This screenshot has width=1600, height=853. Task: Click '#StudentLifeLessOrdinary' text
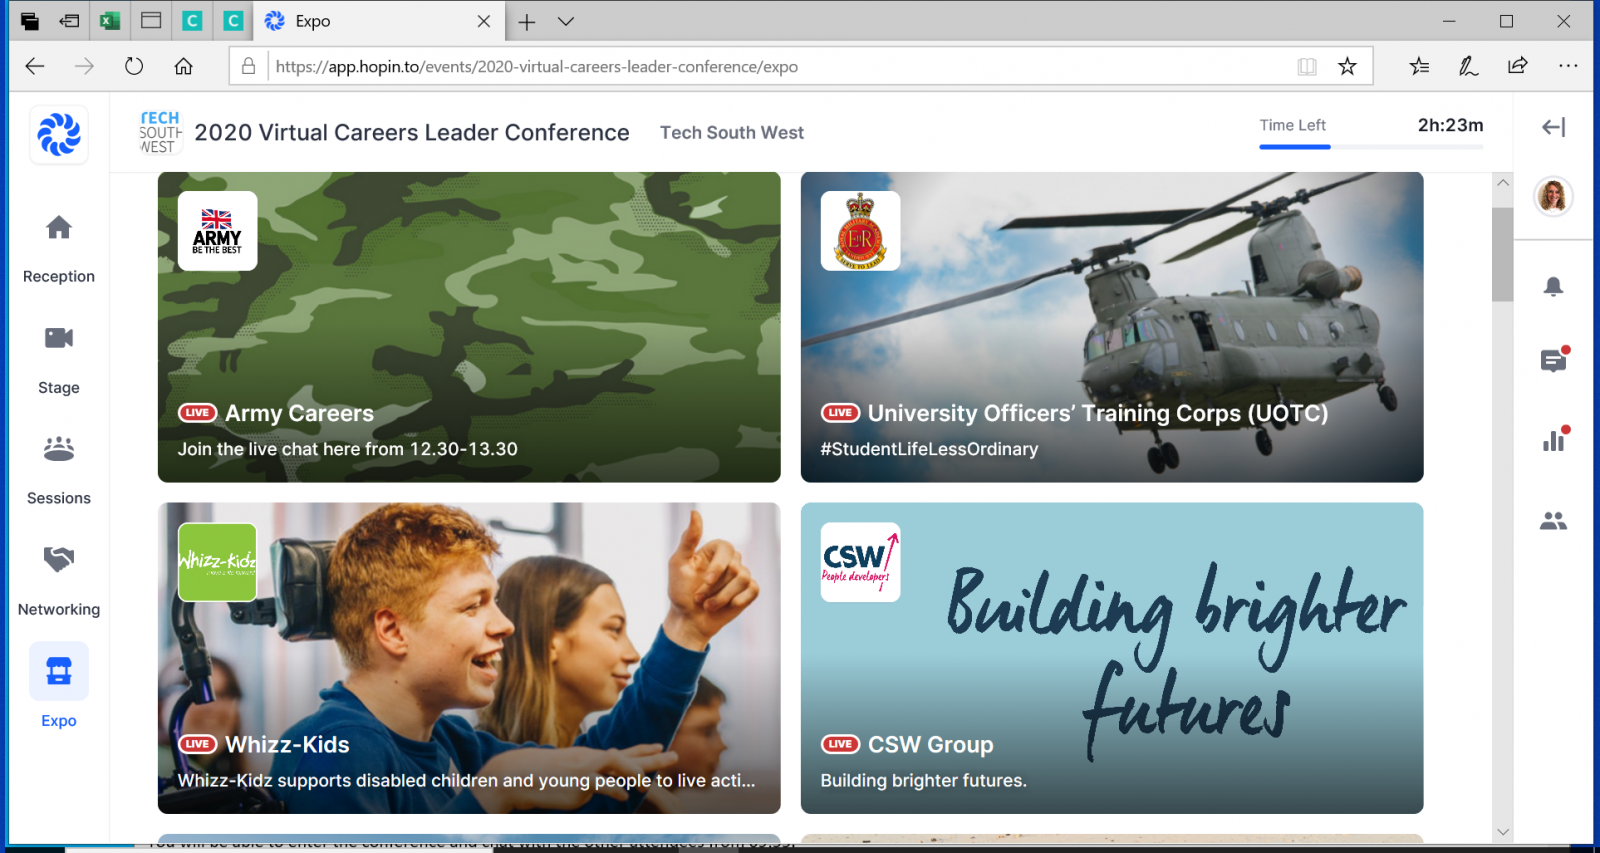(x=929, y=450)
